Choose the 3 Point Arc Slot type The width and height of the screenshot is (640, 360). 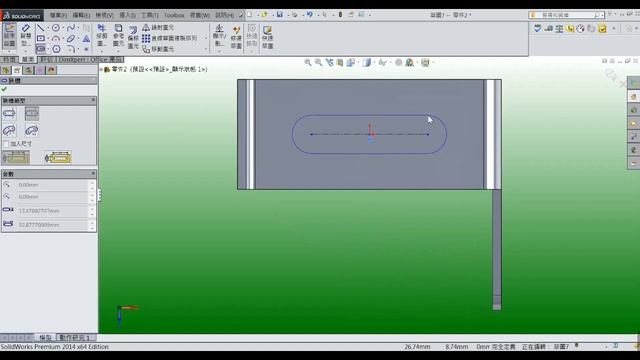9,131
